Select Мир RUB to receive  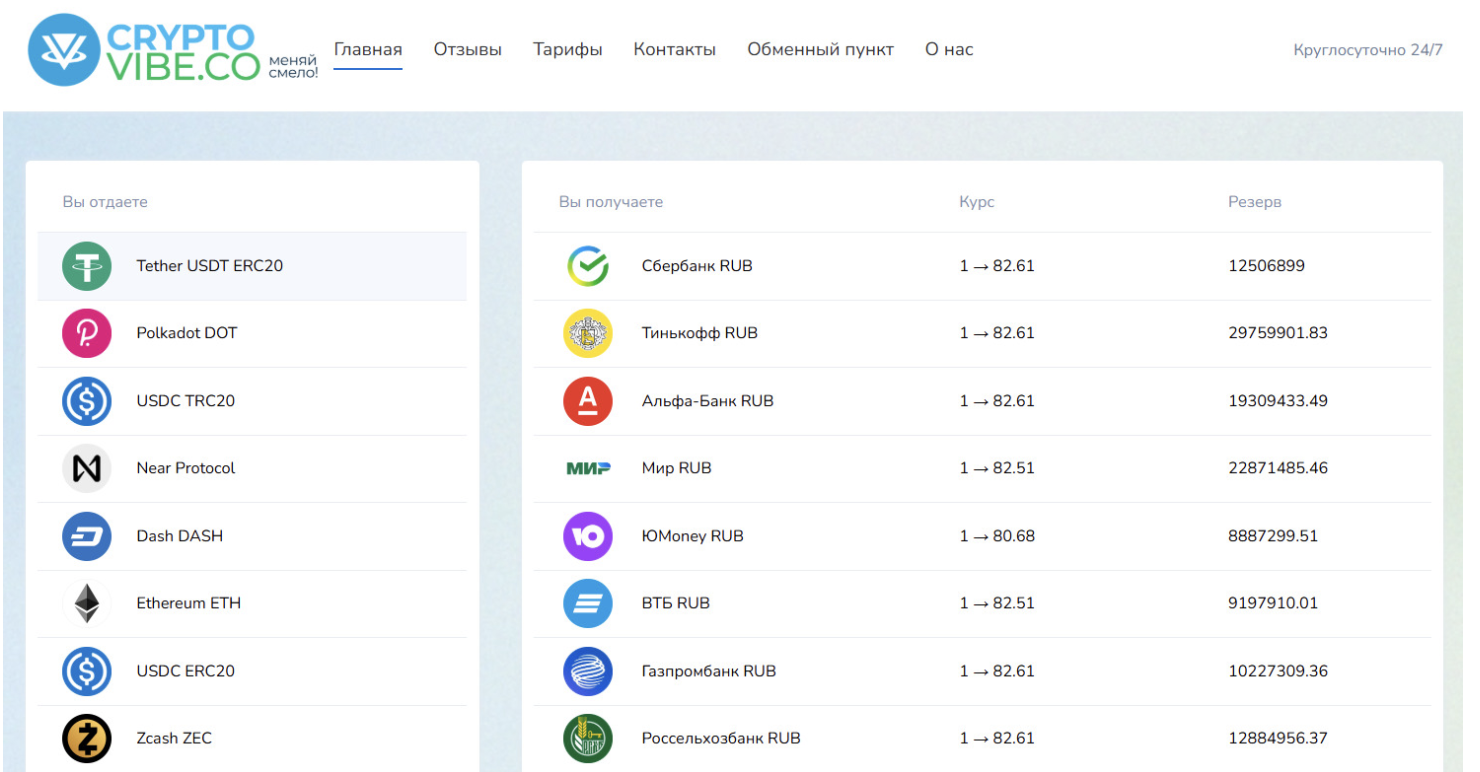(x=677, y=468)
